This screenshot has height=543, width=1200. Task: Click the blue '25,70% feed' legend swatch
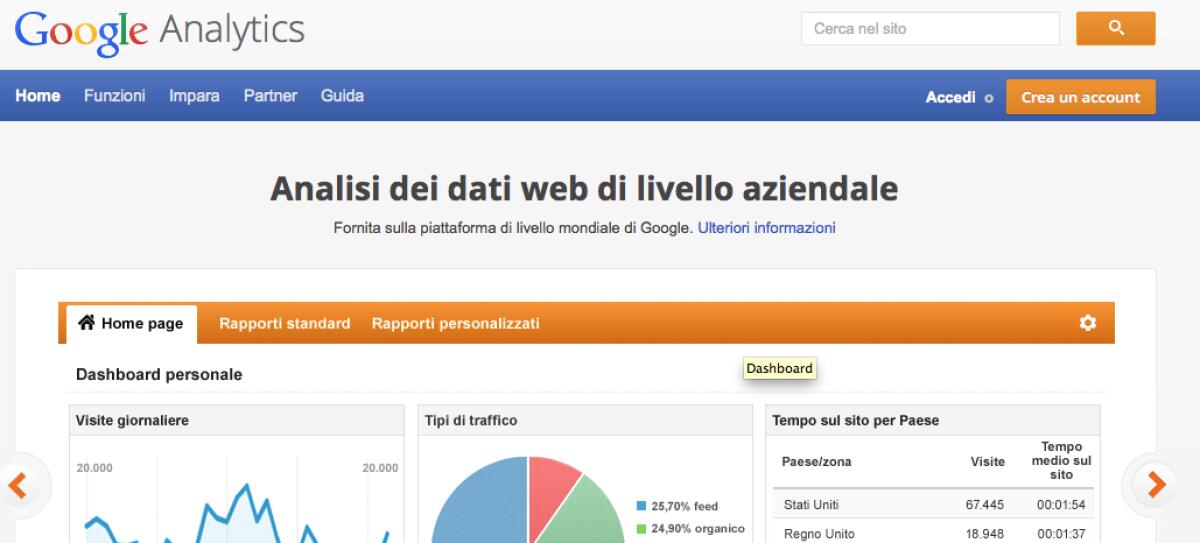pyautogui.click(x=642, y=506)
